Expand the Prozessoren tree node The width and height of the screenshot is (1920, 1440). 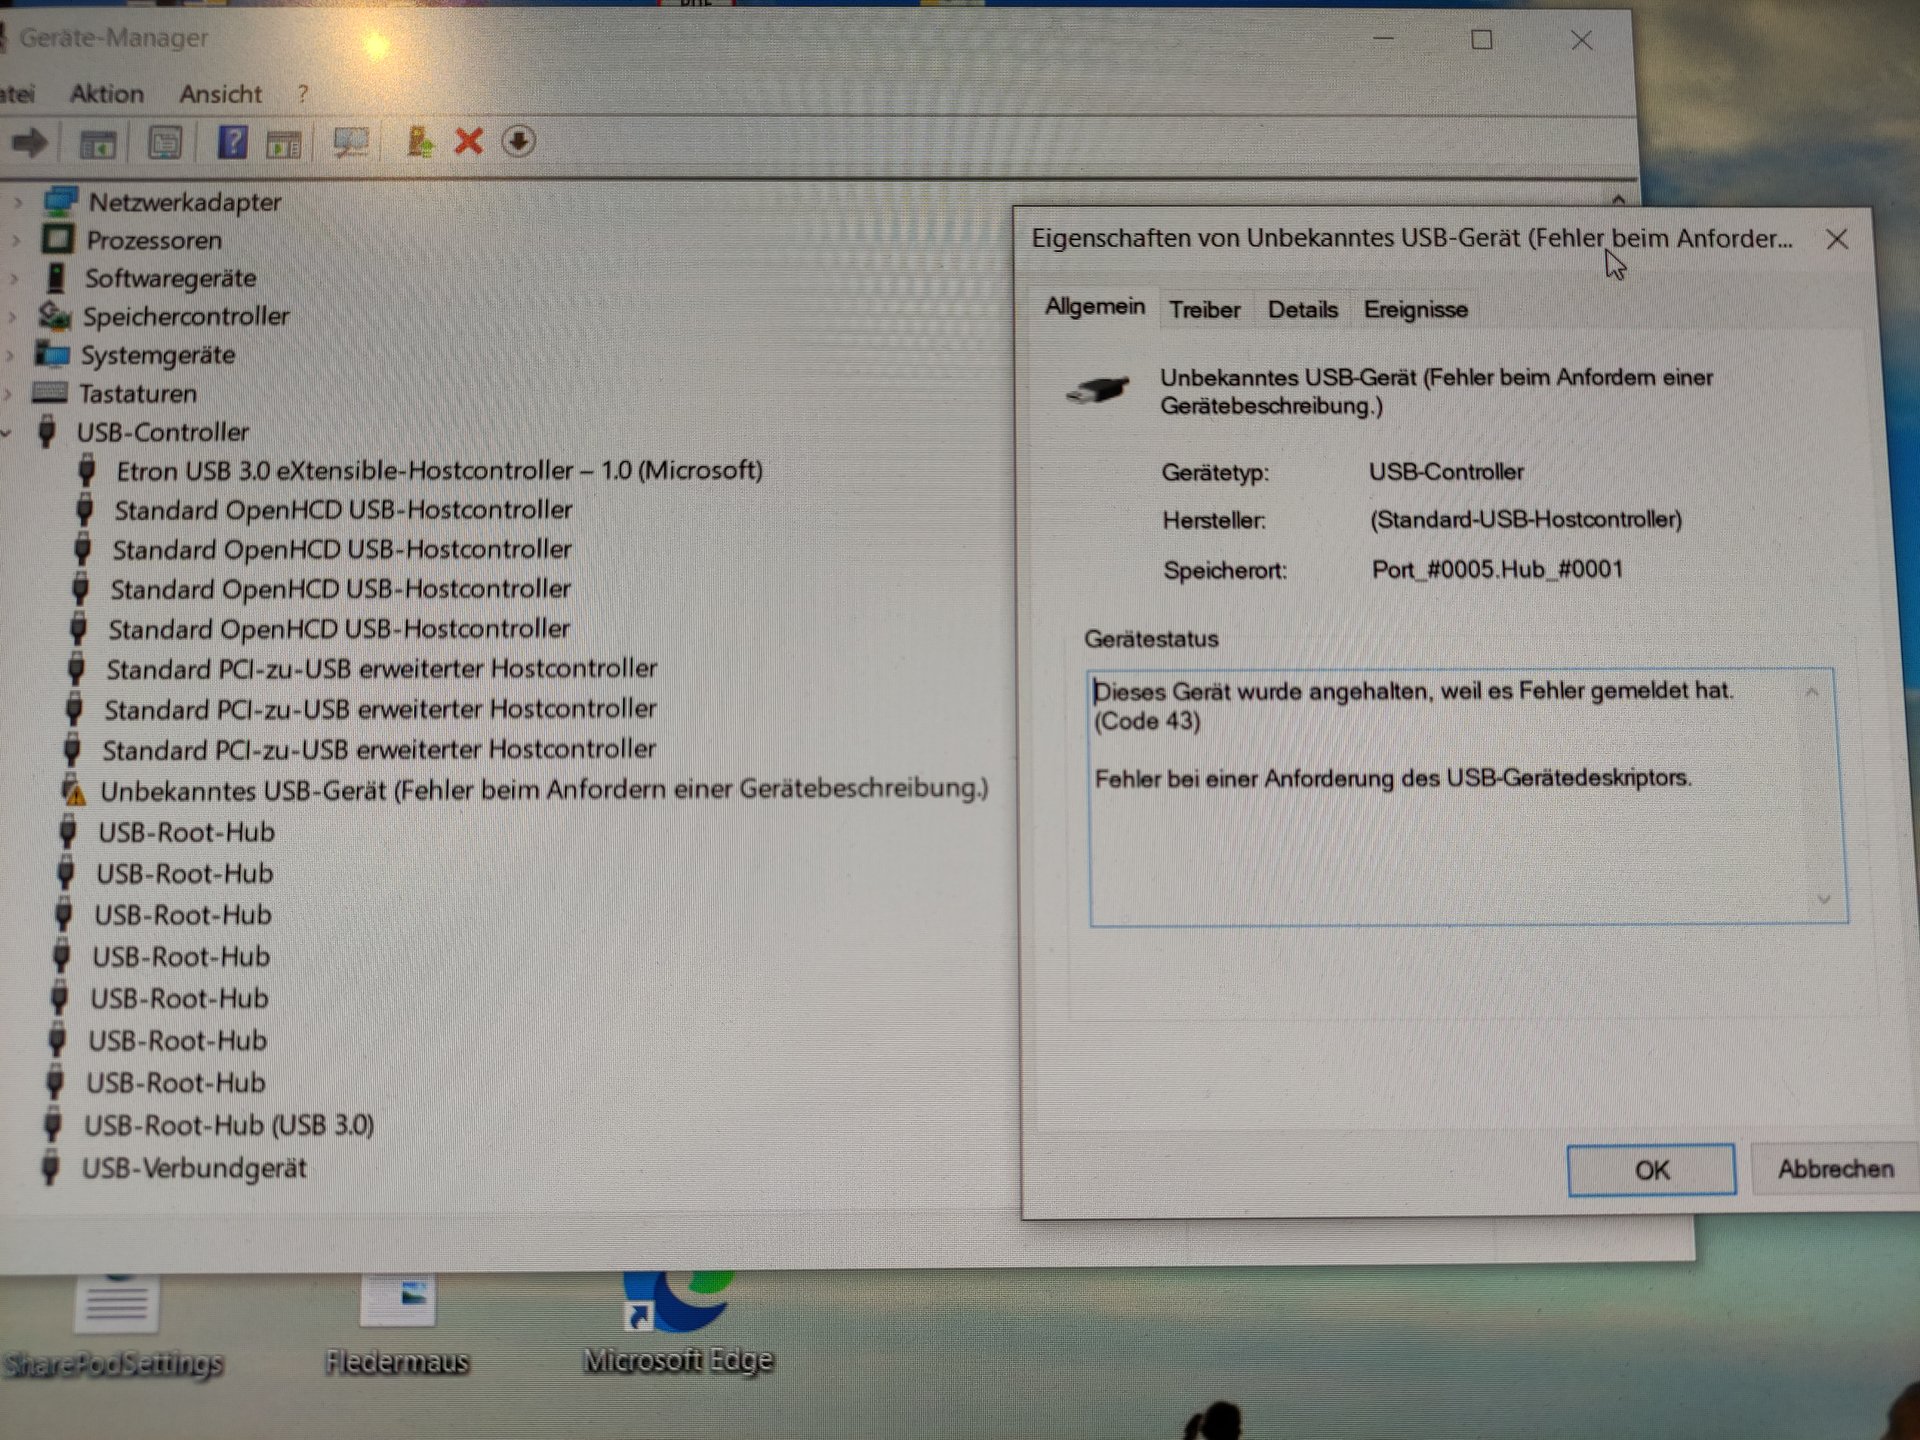[15, 241]
